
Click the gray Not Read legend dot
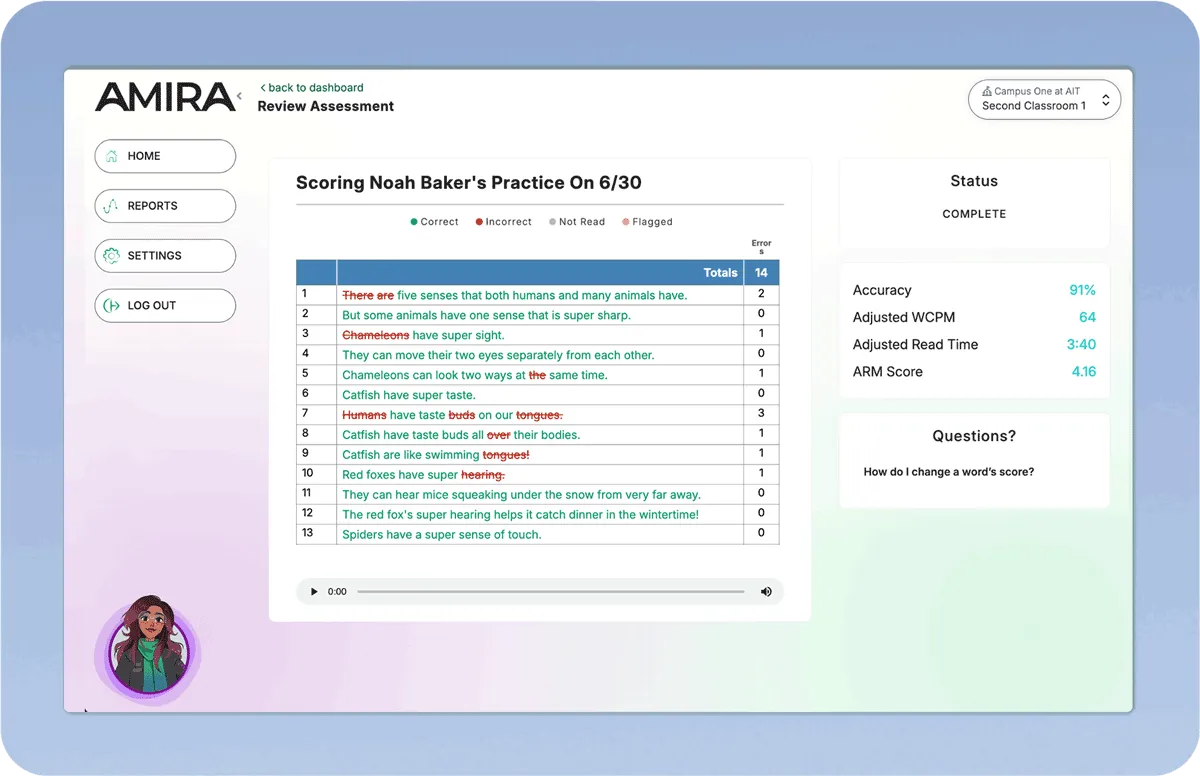pos(552,222)
